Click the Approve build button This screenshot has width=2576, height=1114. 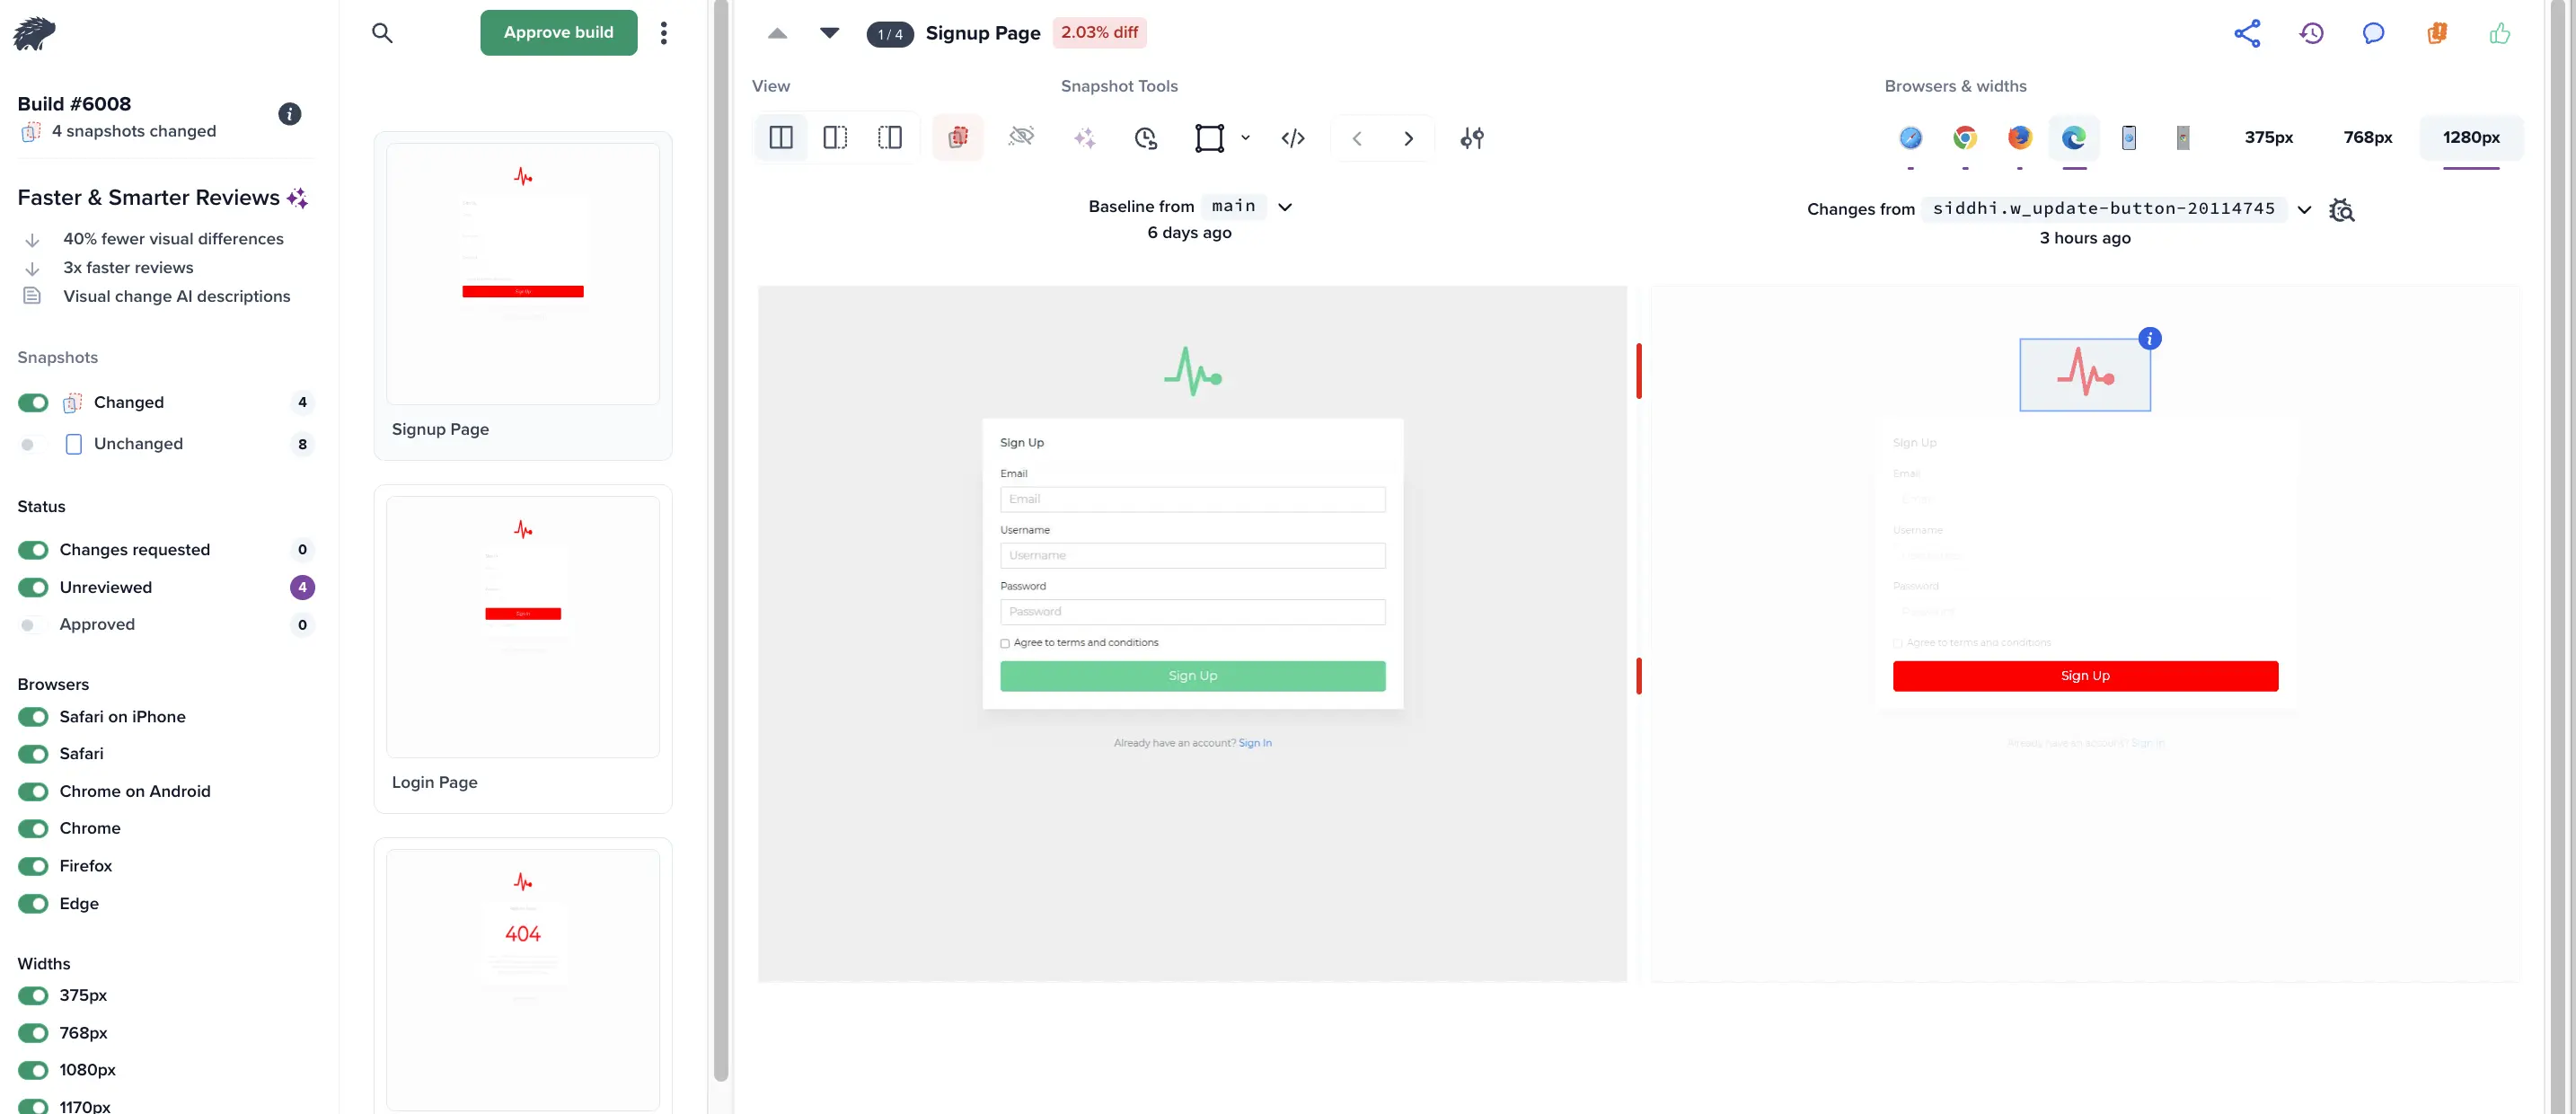[x=558, y=32]
